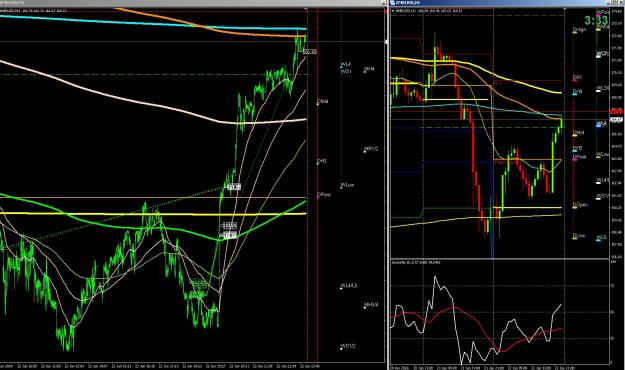
Task: Select the DMid label in right chart
Action: [x=578, y=132]
